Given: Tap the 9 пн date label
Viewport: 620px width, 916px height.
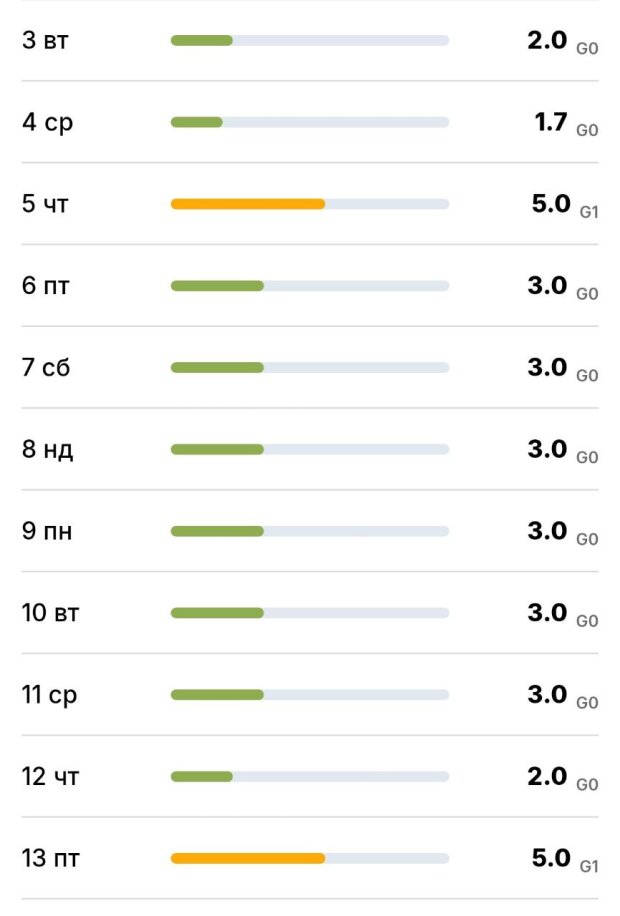Looking at the screenshot, I should click(47, 531).
